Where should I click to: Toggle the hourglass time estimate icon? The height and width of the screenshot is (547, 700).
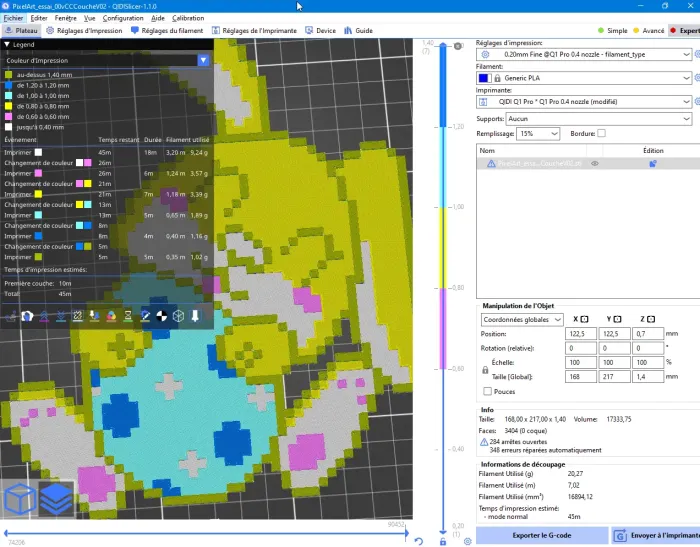(x=128, y=316)
